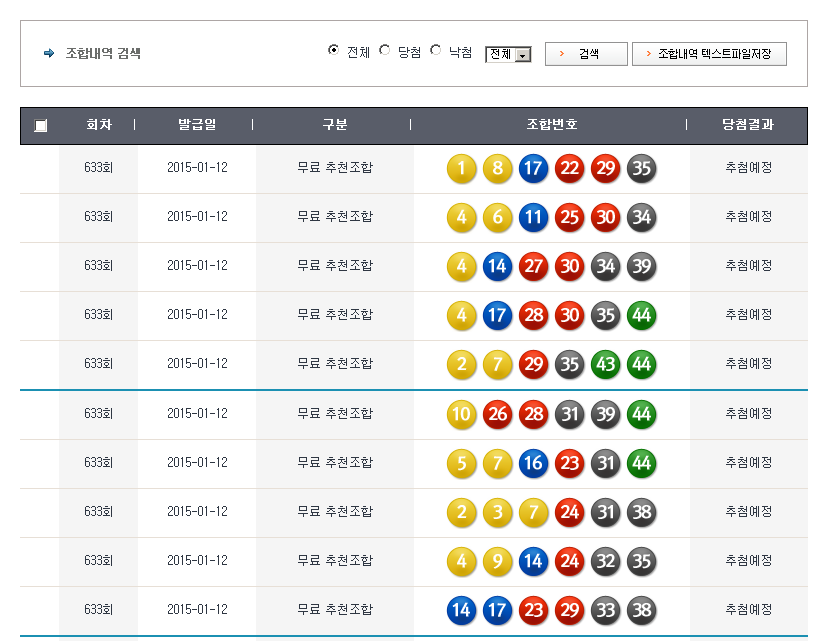Click the blue number 11 ball
This screenshot has height=641, width=828.
tap(533, 217)
